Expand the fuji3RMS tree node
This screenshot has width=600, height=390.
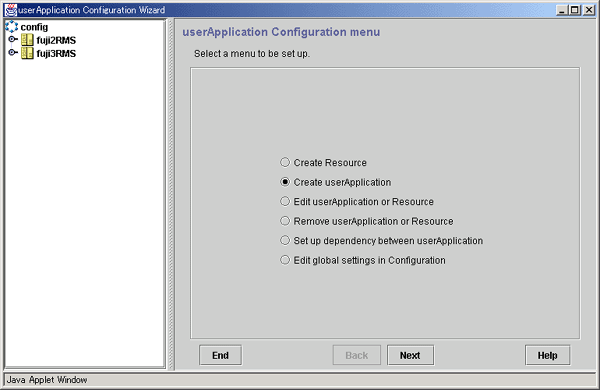13,52
